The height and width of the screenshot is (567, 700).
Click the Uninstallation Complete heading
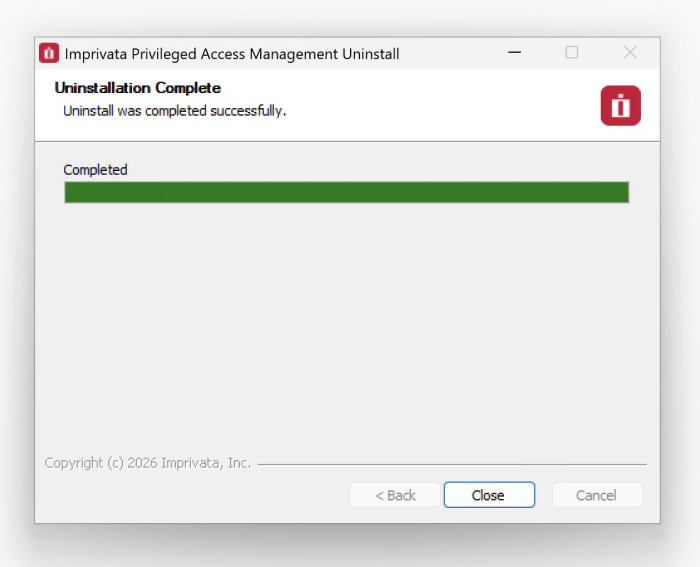click(138, 88)
